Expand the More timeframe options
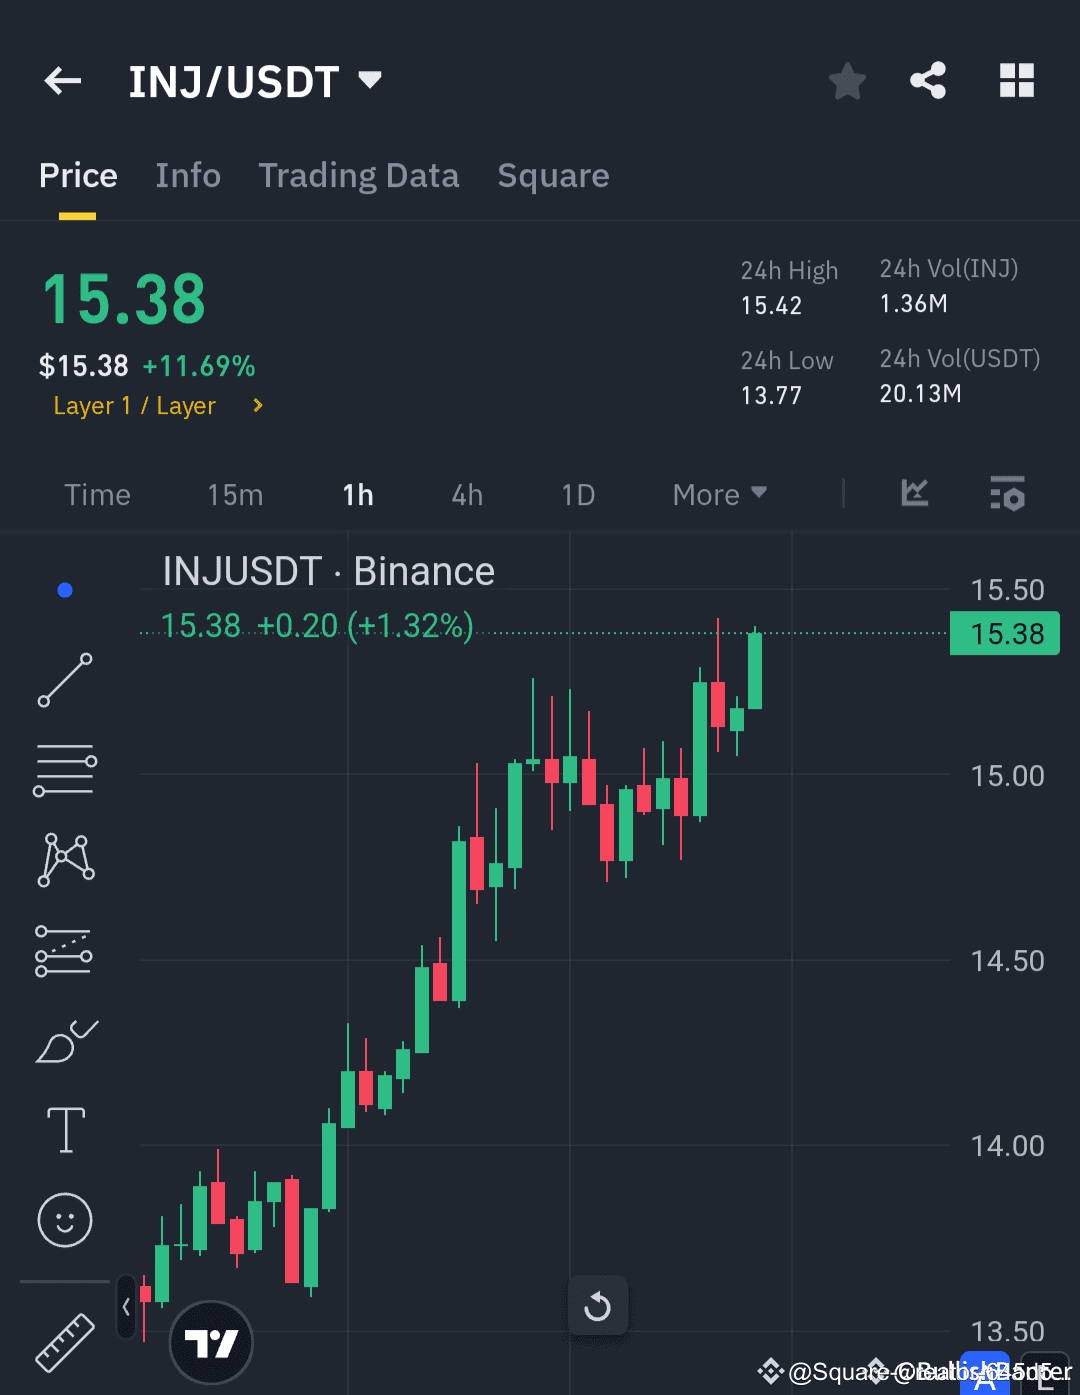 tap(718, 494)
